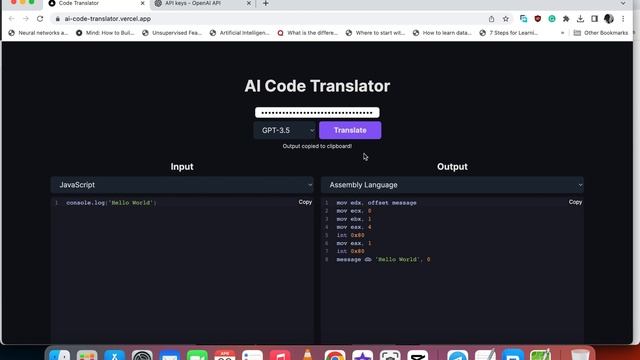
Task: Click the purple Translate button
Action: (x=350, y=130)
